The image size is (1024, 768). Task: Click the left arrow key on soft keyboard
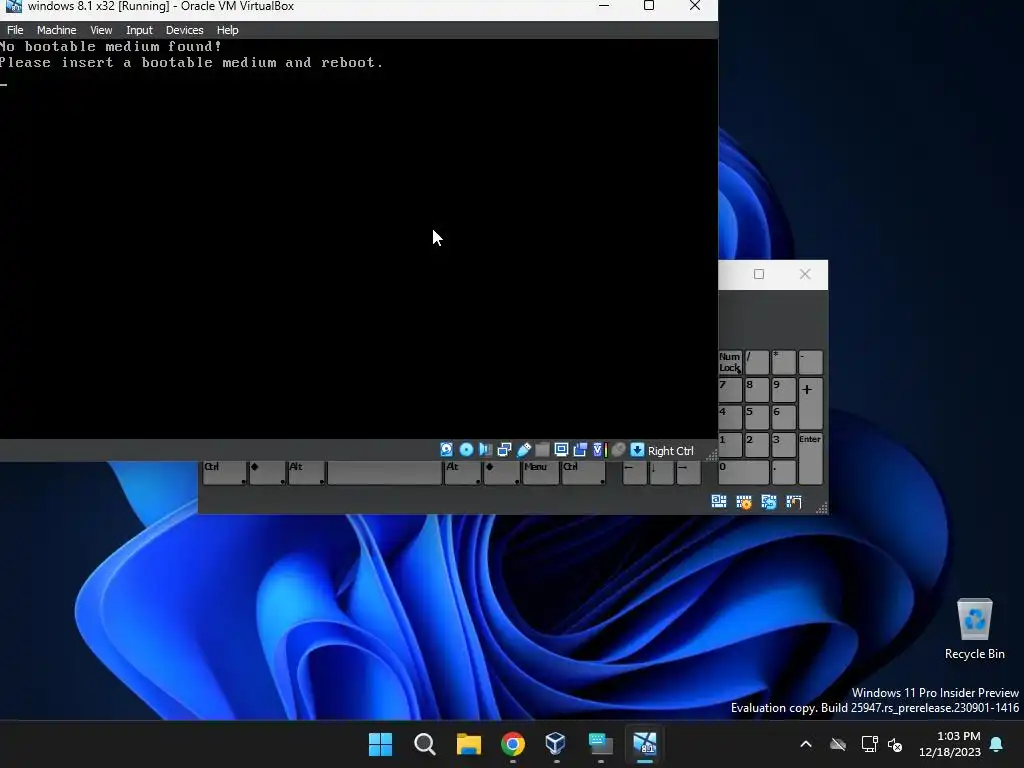[x=635, y=473]
